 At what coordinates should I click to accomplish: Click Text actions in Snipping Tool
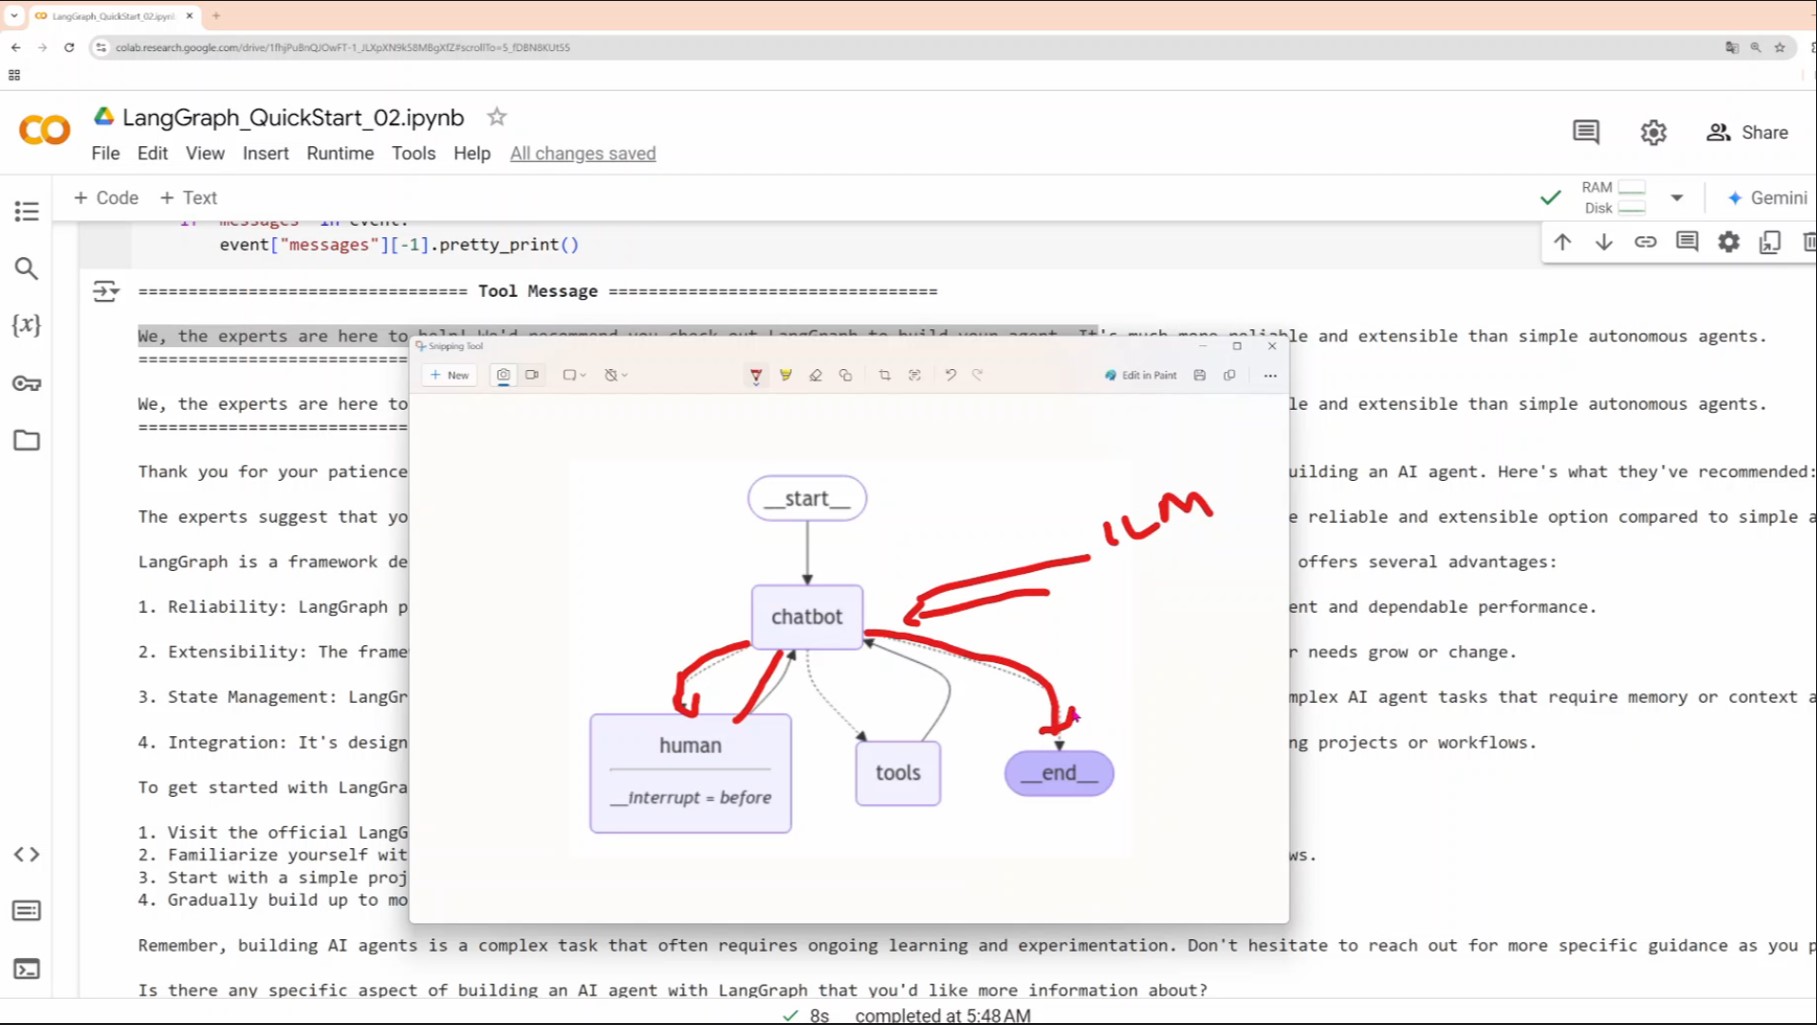pos(914,375)
